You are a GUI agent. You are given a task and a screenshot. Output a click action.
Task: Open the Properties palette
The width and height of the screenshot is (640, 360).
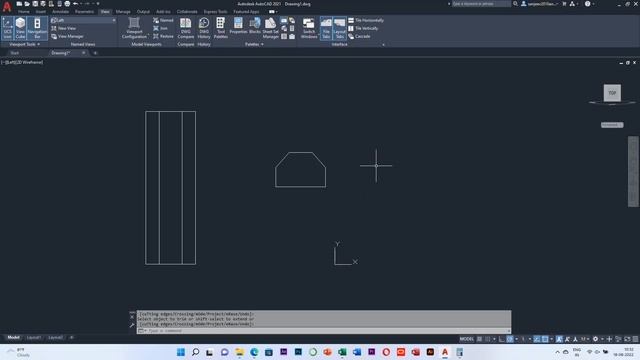coord(238,26)
